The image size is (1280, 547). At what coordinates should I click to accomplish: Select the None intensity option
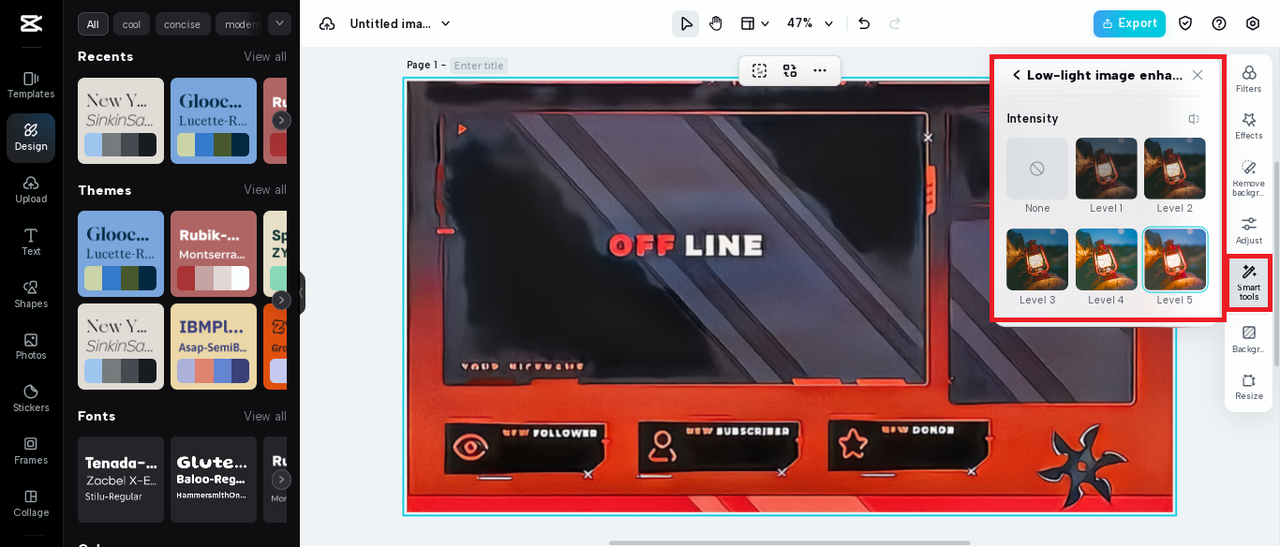(x=1037, y=169)
